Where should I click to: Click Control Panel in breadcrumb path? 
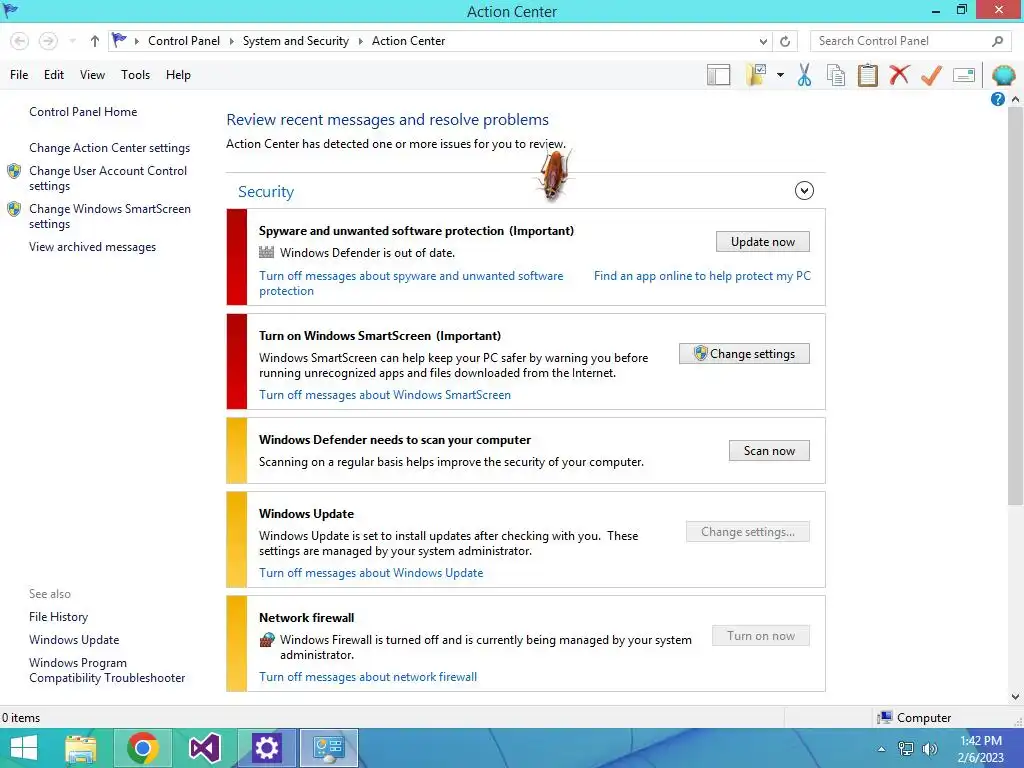tap(184, 41)
